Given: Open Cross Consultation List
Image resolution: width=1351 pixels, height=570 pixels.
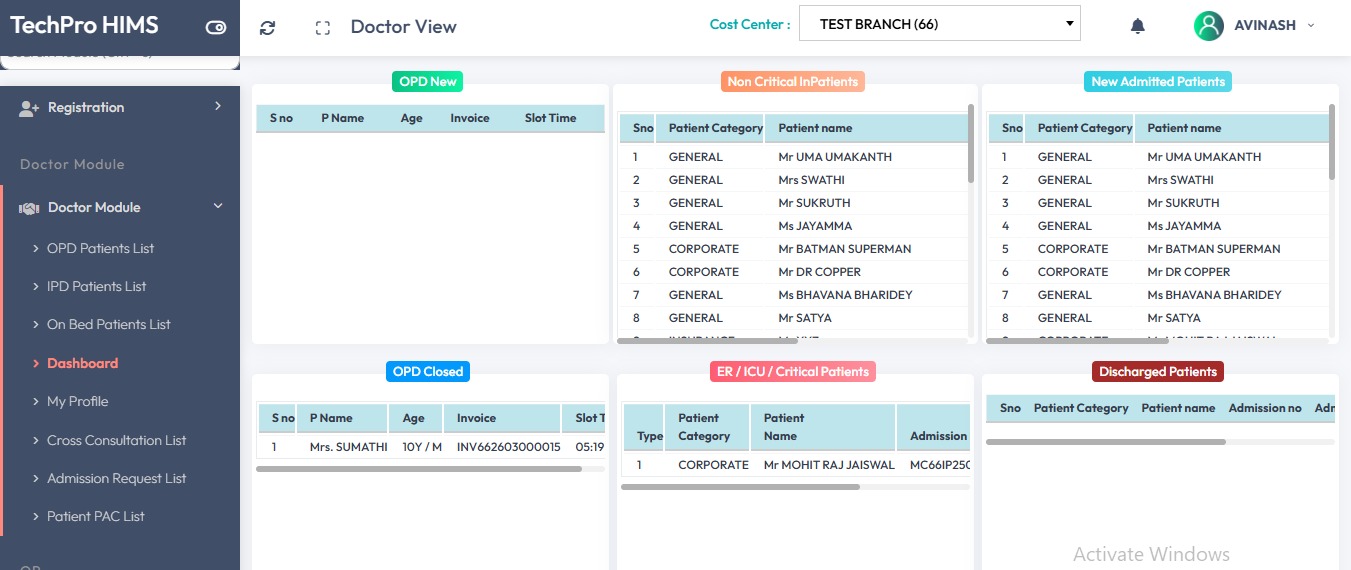Looking at the screenshot, I should [116, 440].
